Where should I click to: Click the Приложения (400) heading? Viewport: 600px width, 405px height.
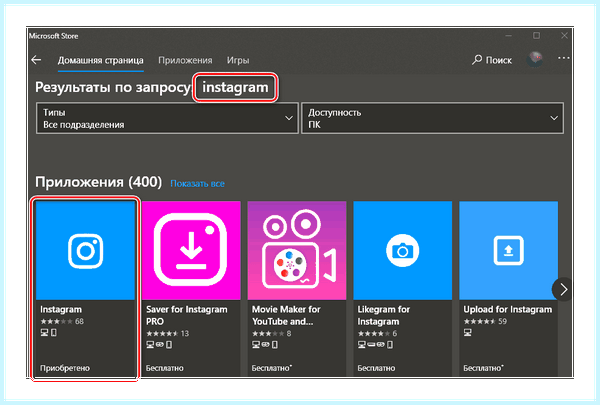[99, 182]
